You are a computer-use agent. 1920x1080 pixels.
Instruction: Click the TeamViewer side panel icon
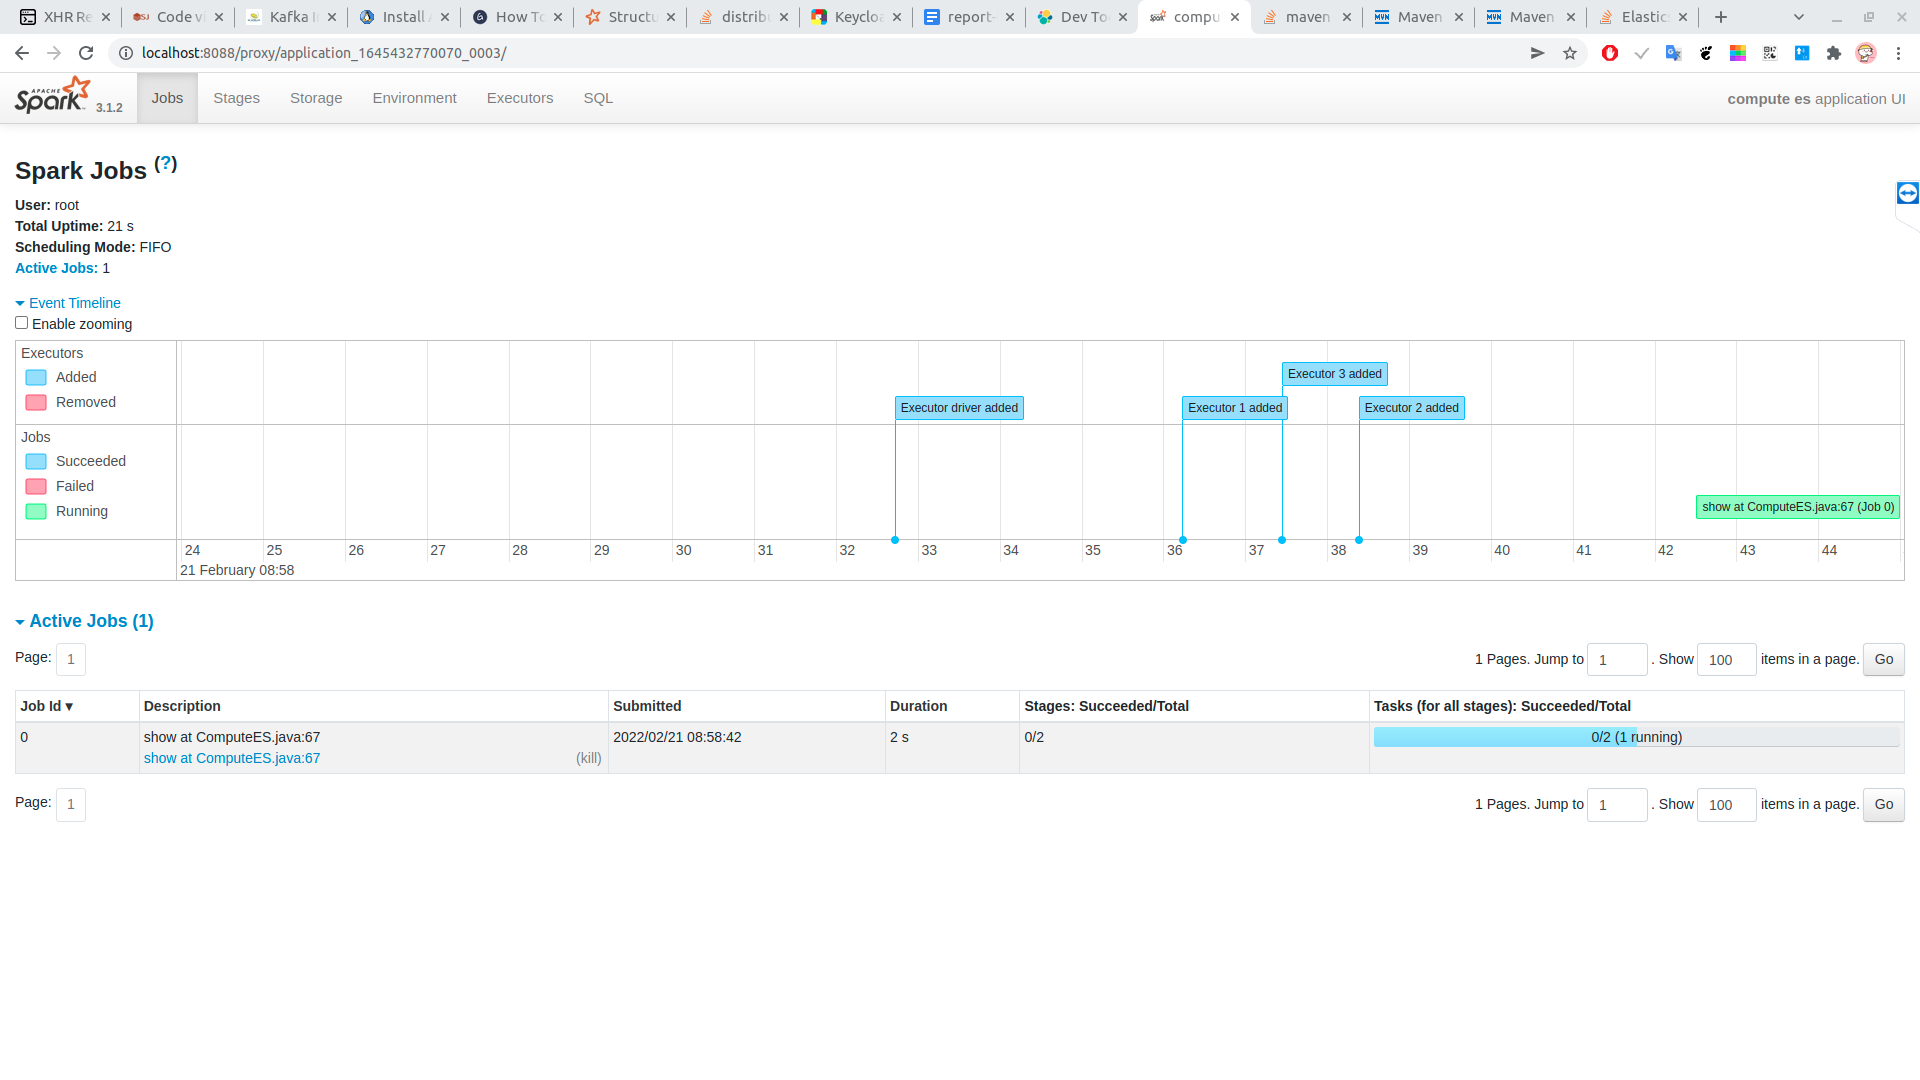1907,193
